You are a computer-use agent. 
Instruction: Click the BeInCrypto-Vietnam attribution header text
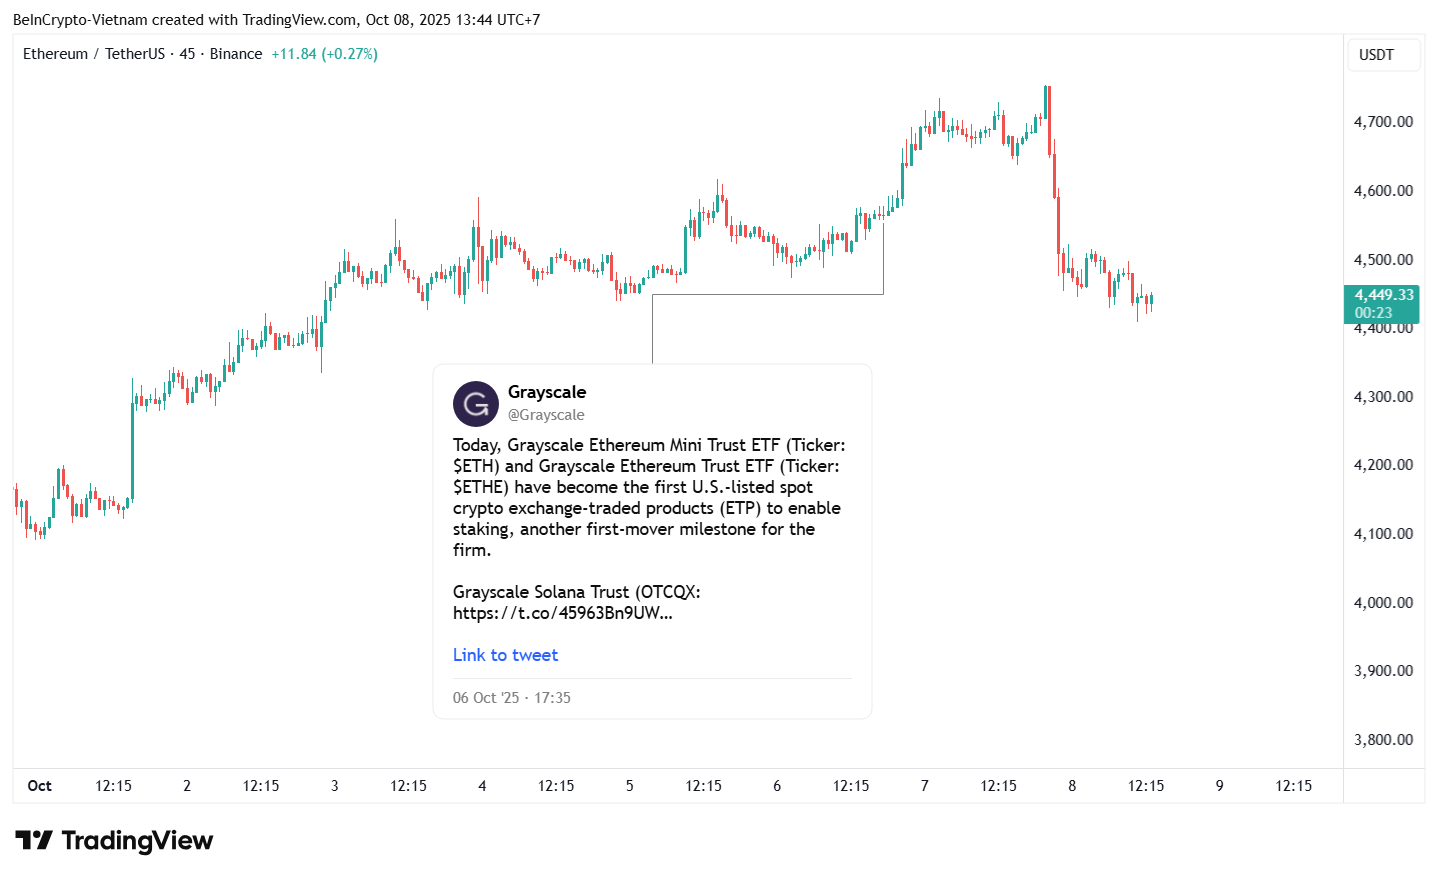[276, 20]
